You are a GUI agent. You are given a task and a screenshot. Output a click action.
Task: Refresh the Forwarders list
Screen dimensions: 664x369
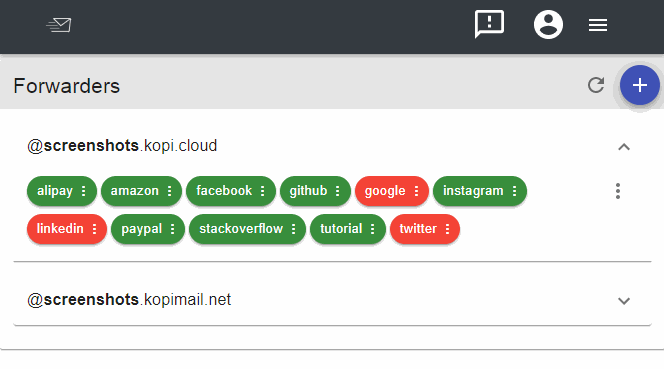click(x=596, y=85)
